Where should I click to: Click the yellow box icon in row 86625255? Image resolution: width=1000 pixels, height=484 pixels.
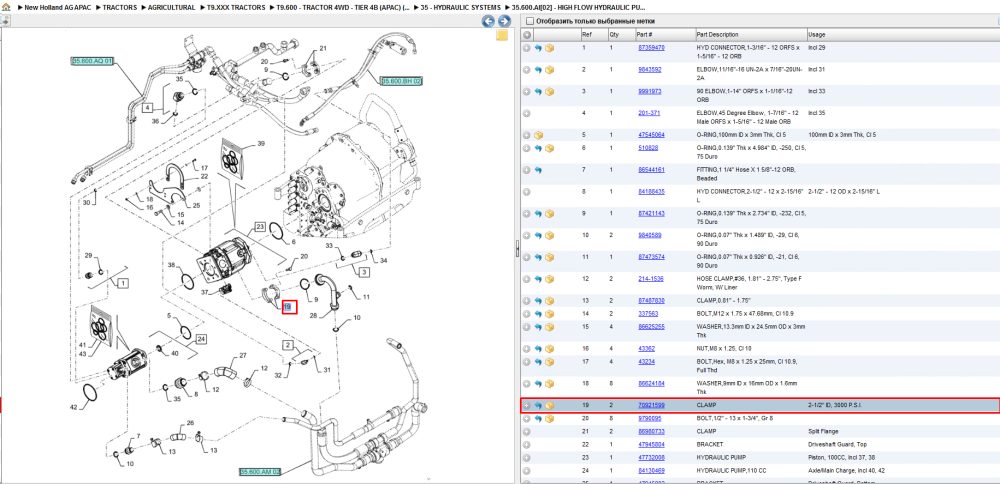tap(549, 326)
